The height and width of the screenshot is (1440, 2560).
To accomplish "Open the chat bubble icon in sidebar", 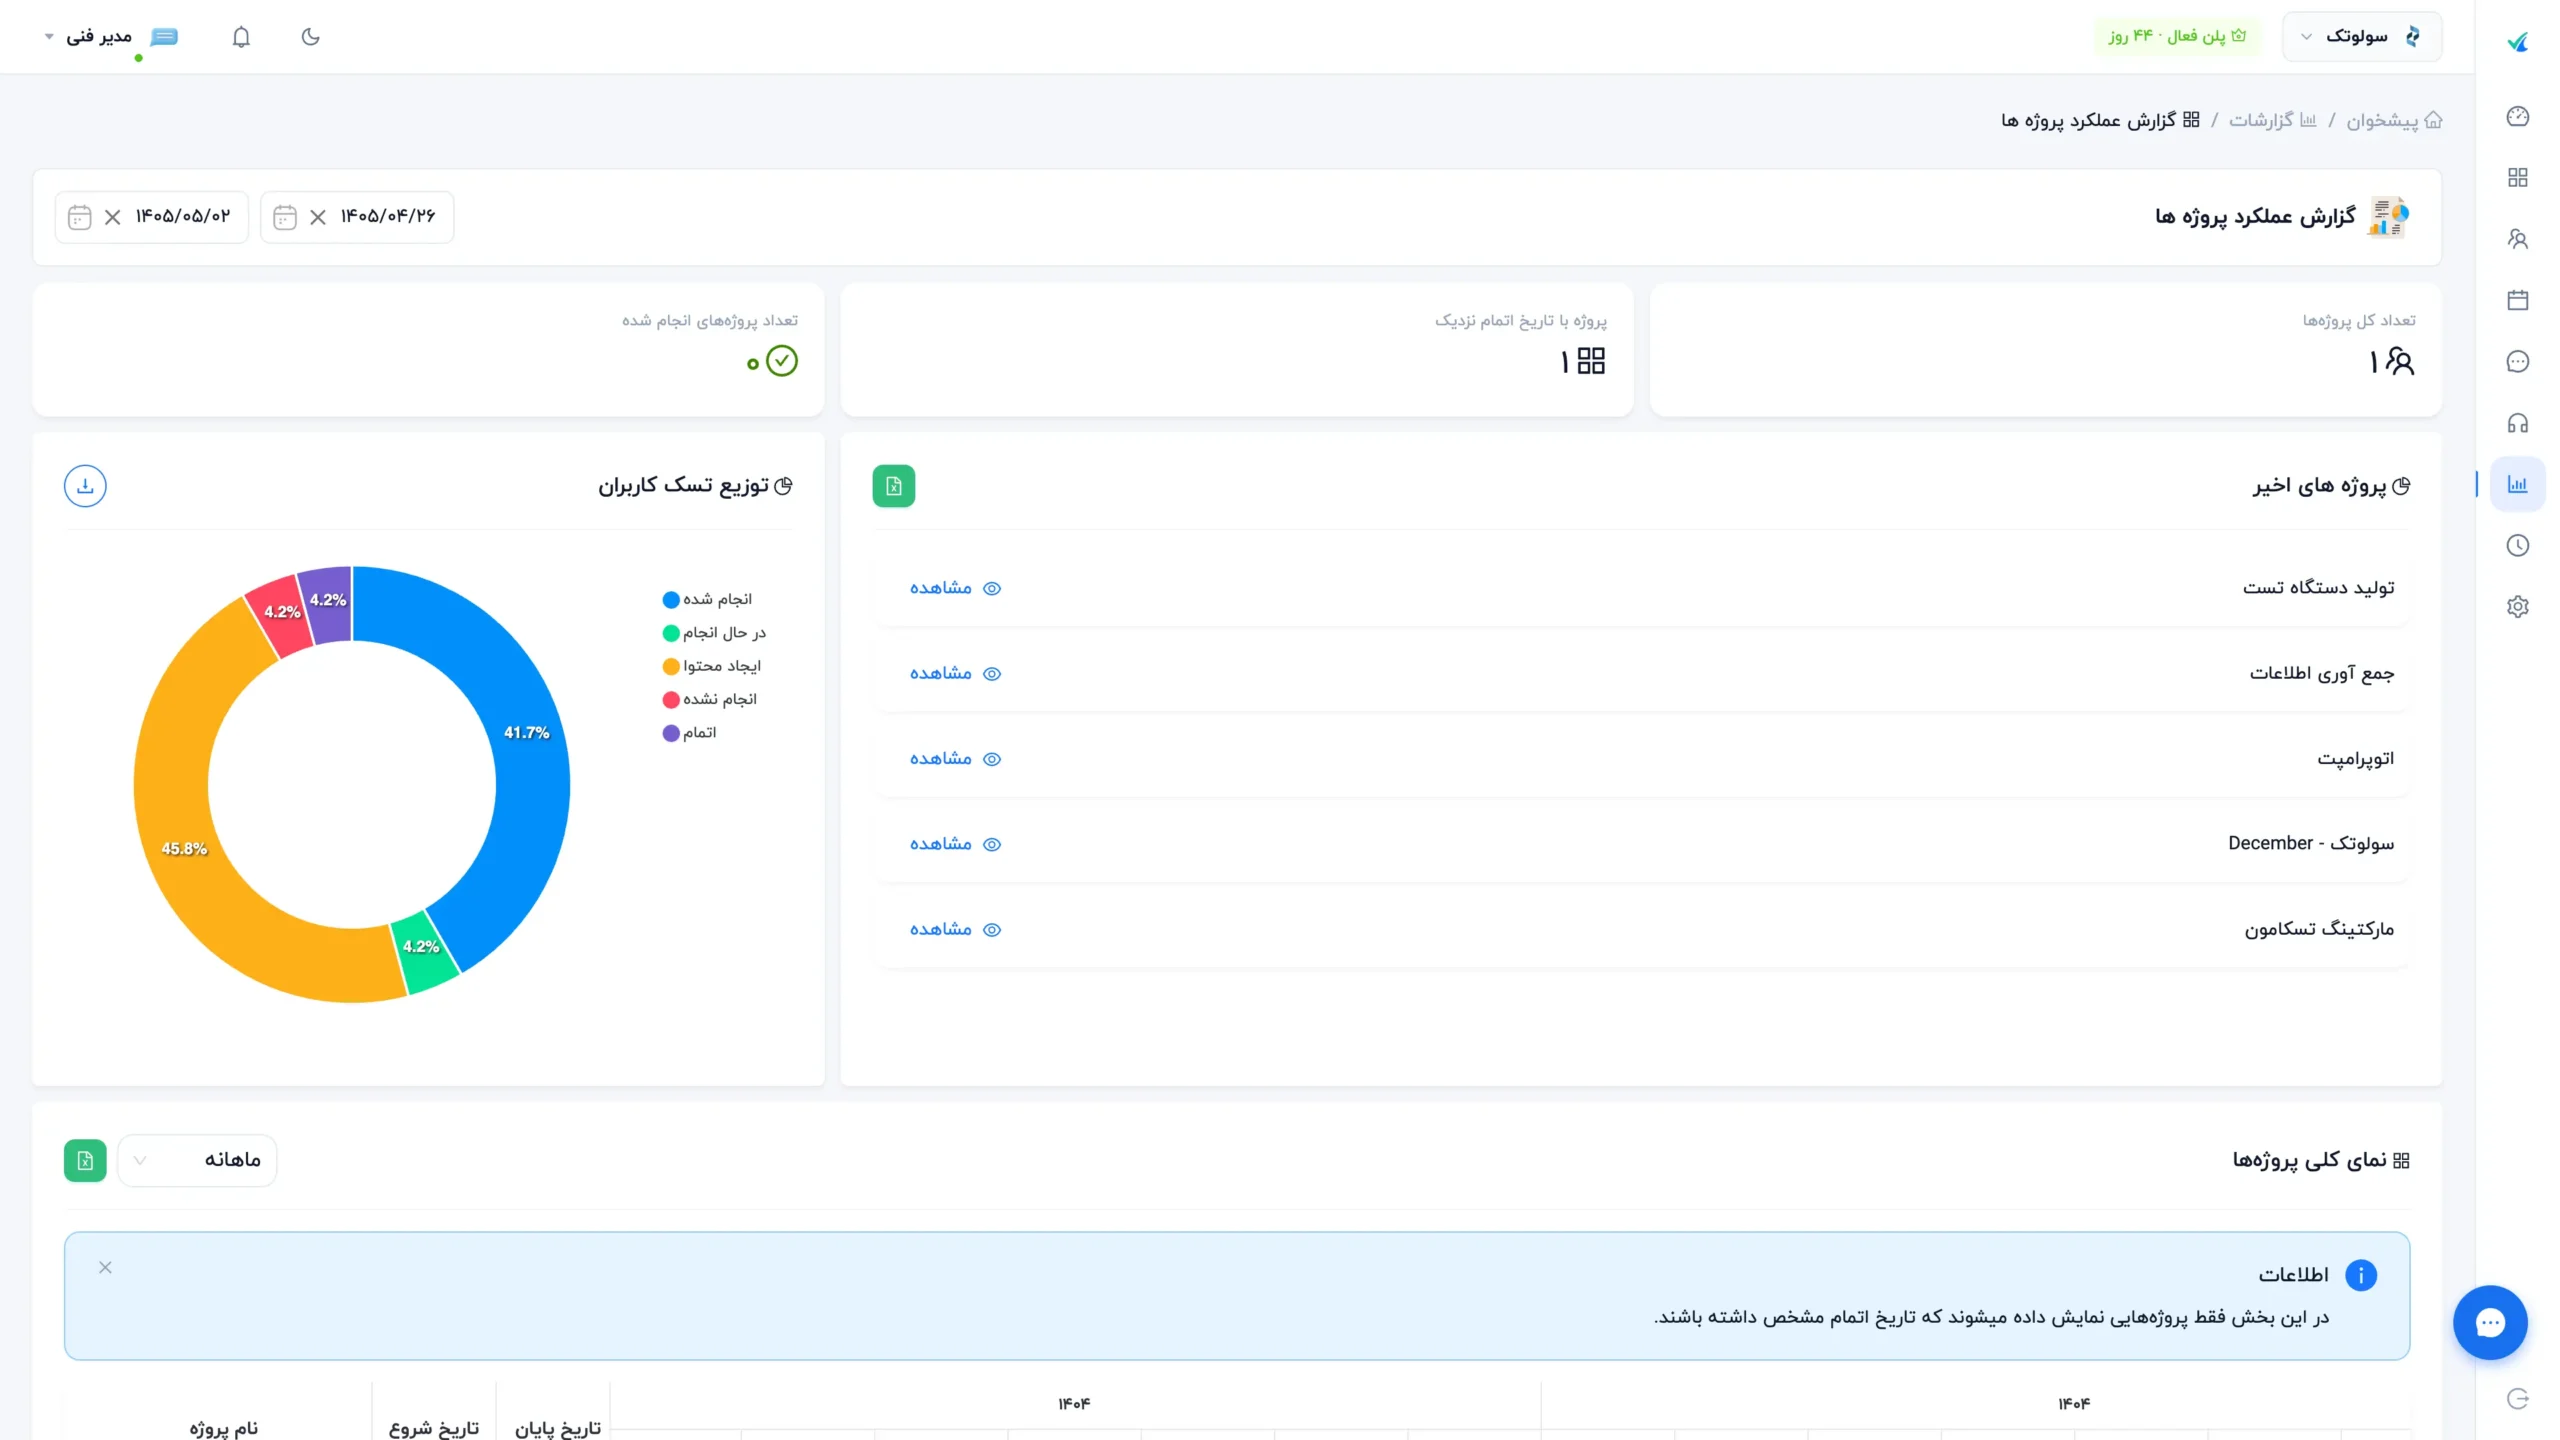I will (x=2517, y=361).
